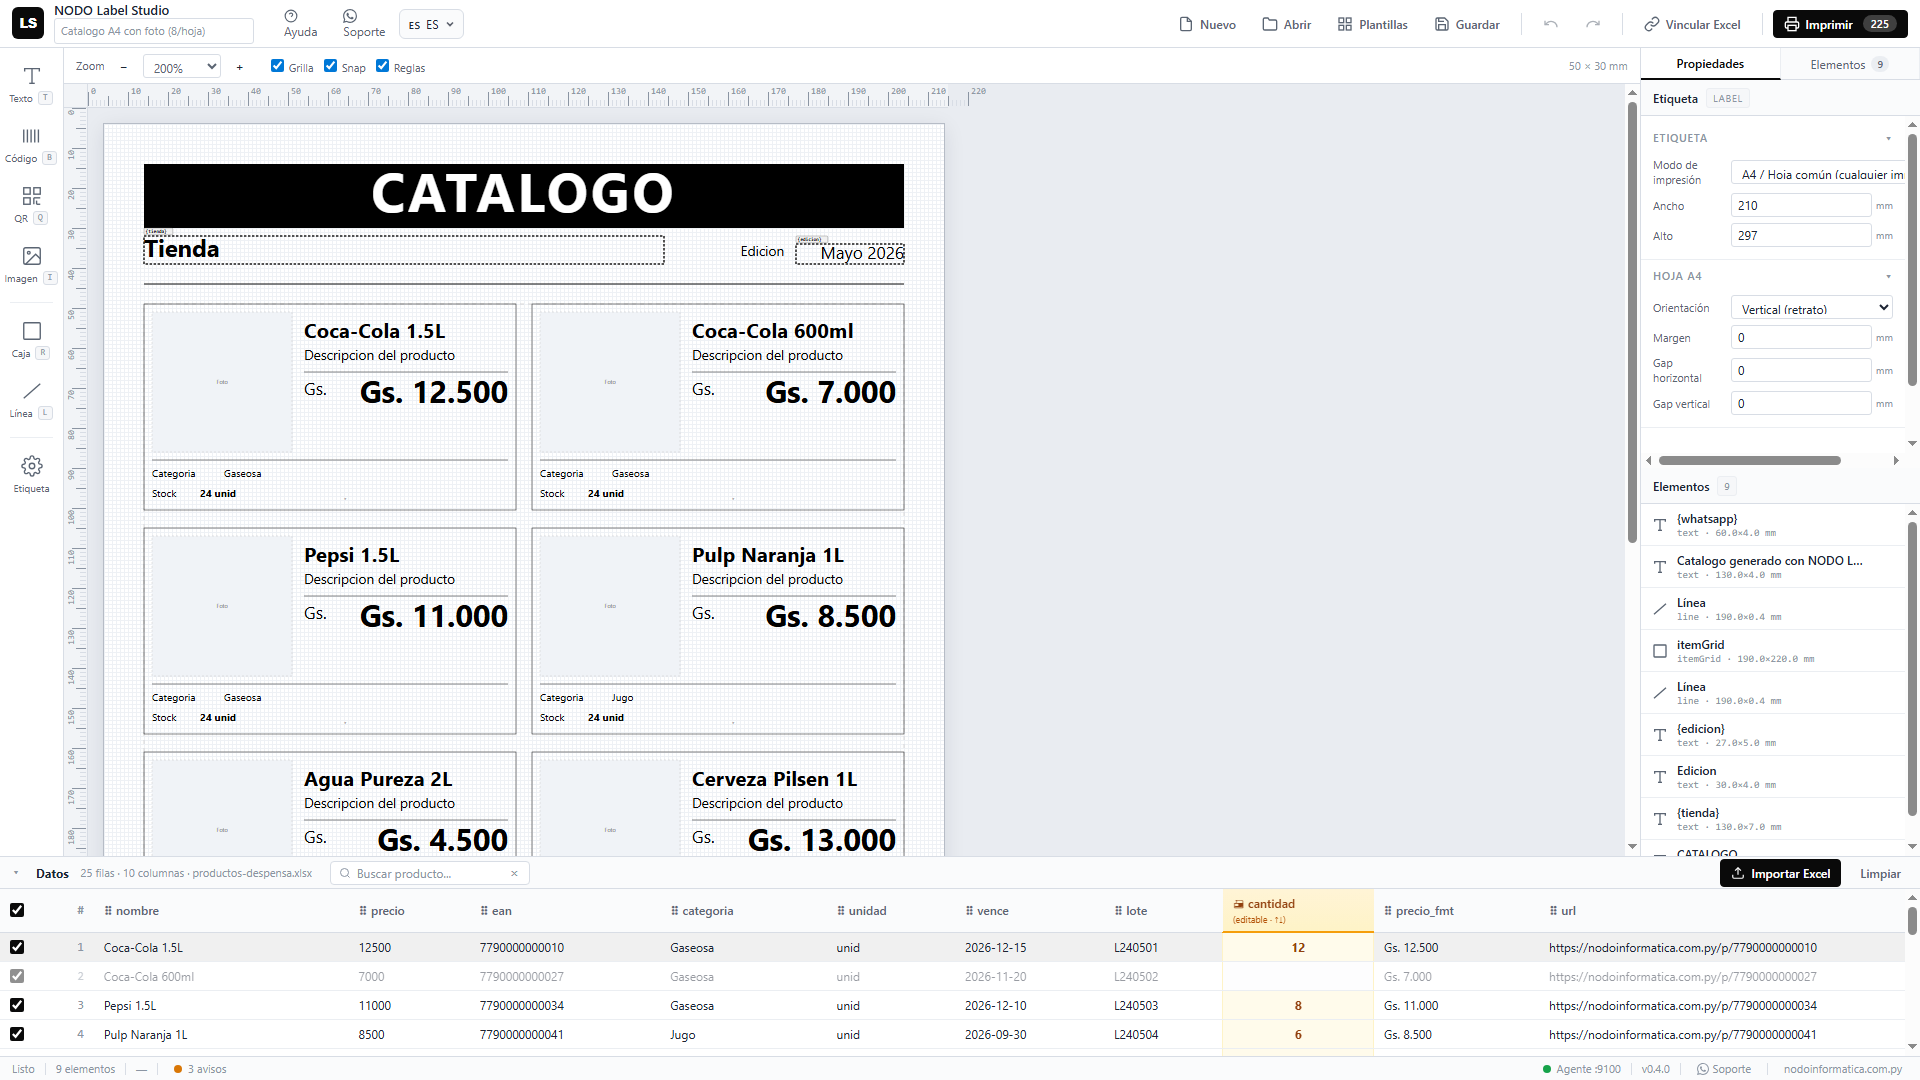Switch to Elementos tab
1920x1080 pixels.
(x=1848, y=64)
